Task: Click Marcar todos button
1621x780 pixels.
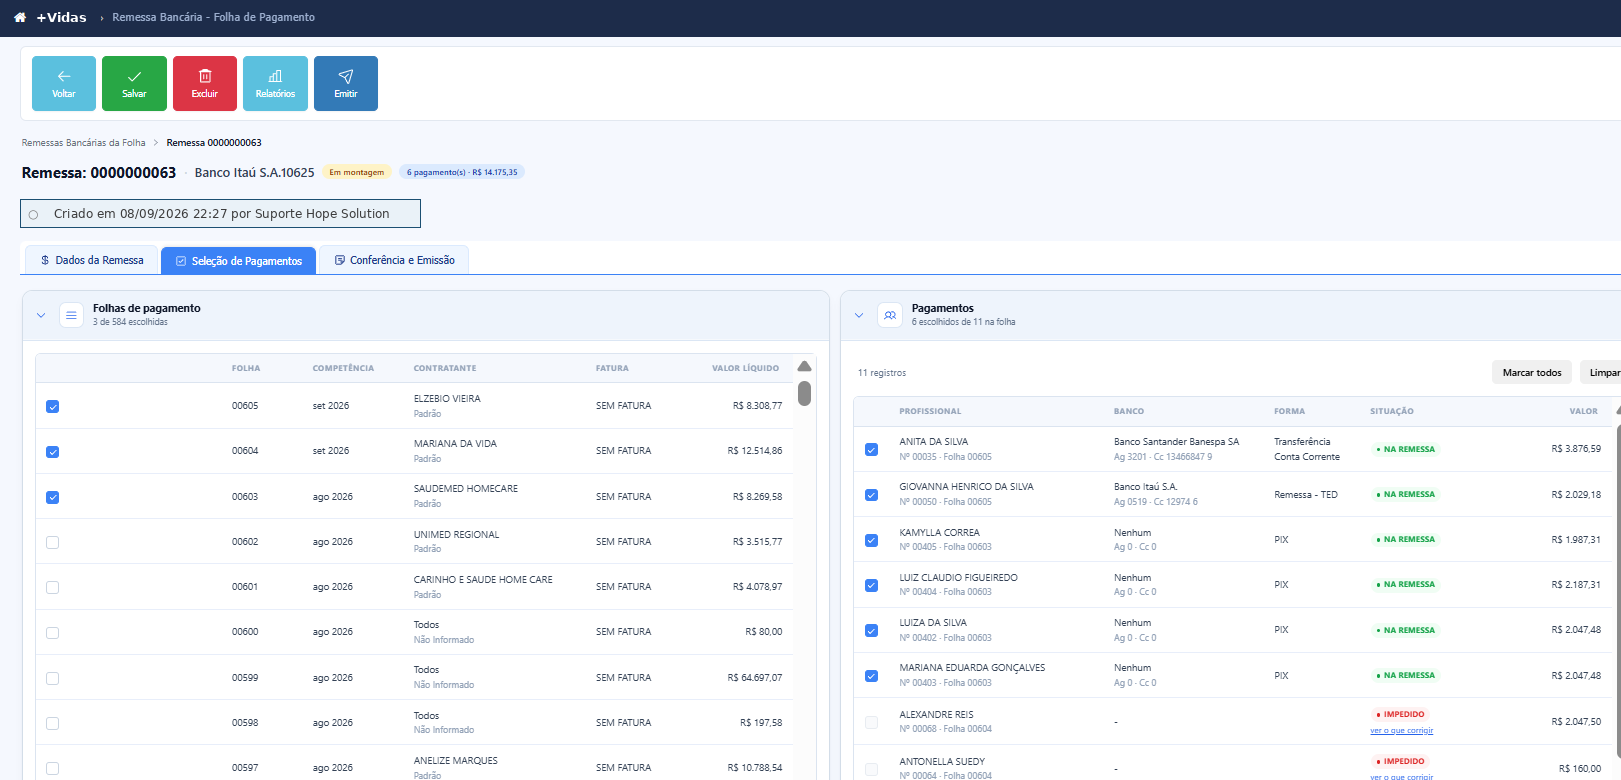Action: click(1532, 372)
